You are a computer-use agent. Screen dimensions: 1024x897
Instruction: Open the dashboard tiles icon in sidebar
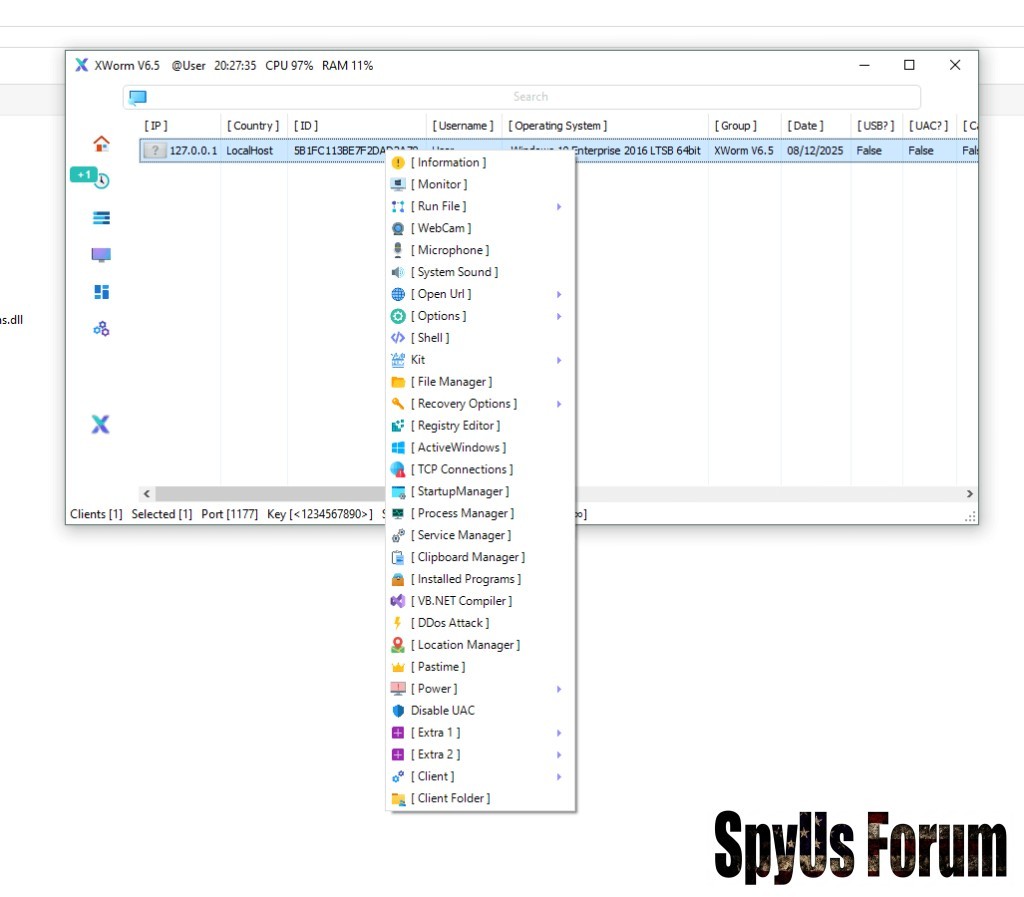click(101, 292)
